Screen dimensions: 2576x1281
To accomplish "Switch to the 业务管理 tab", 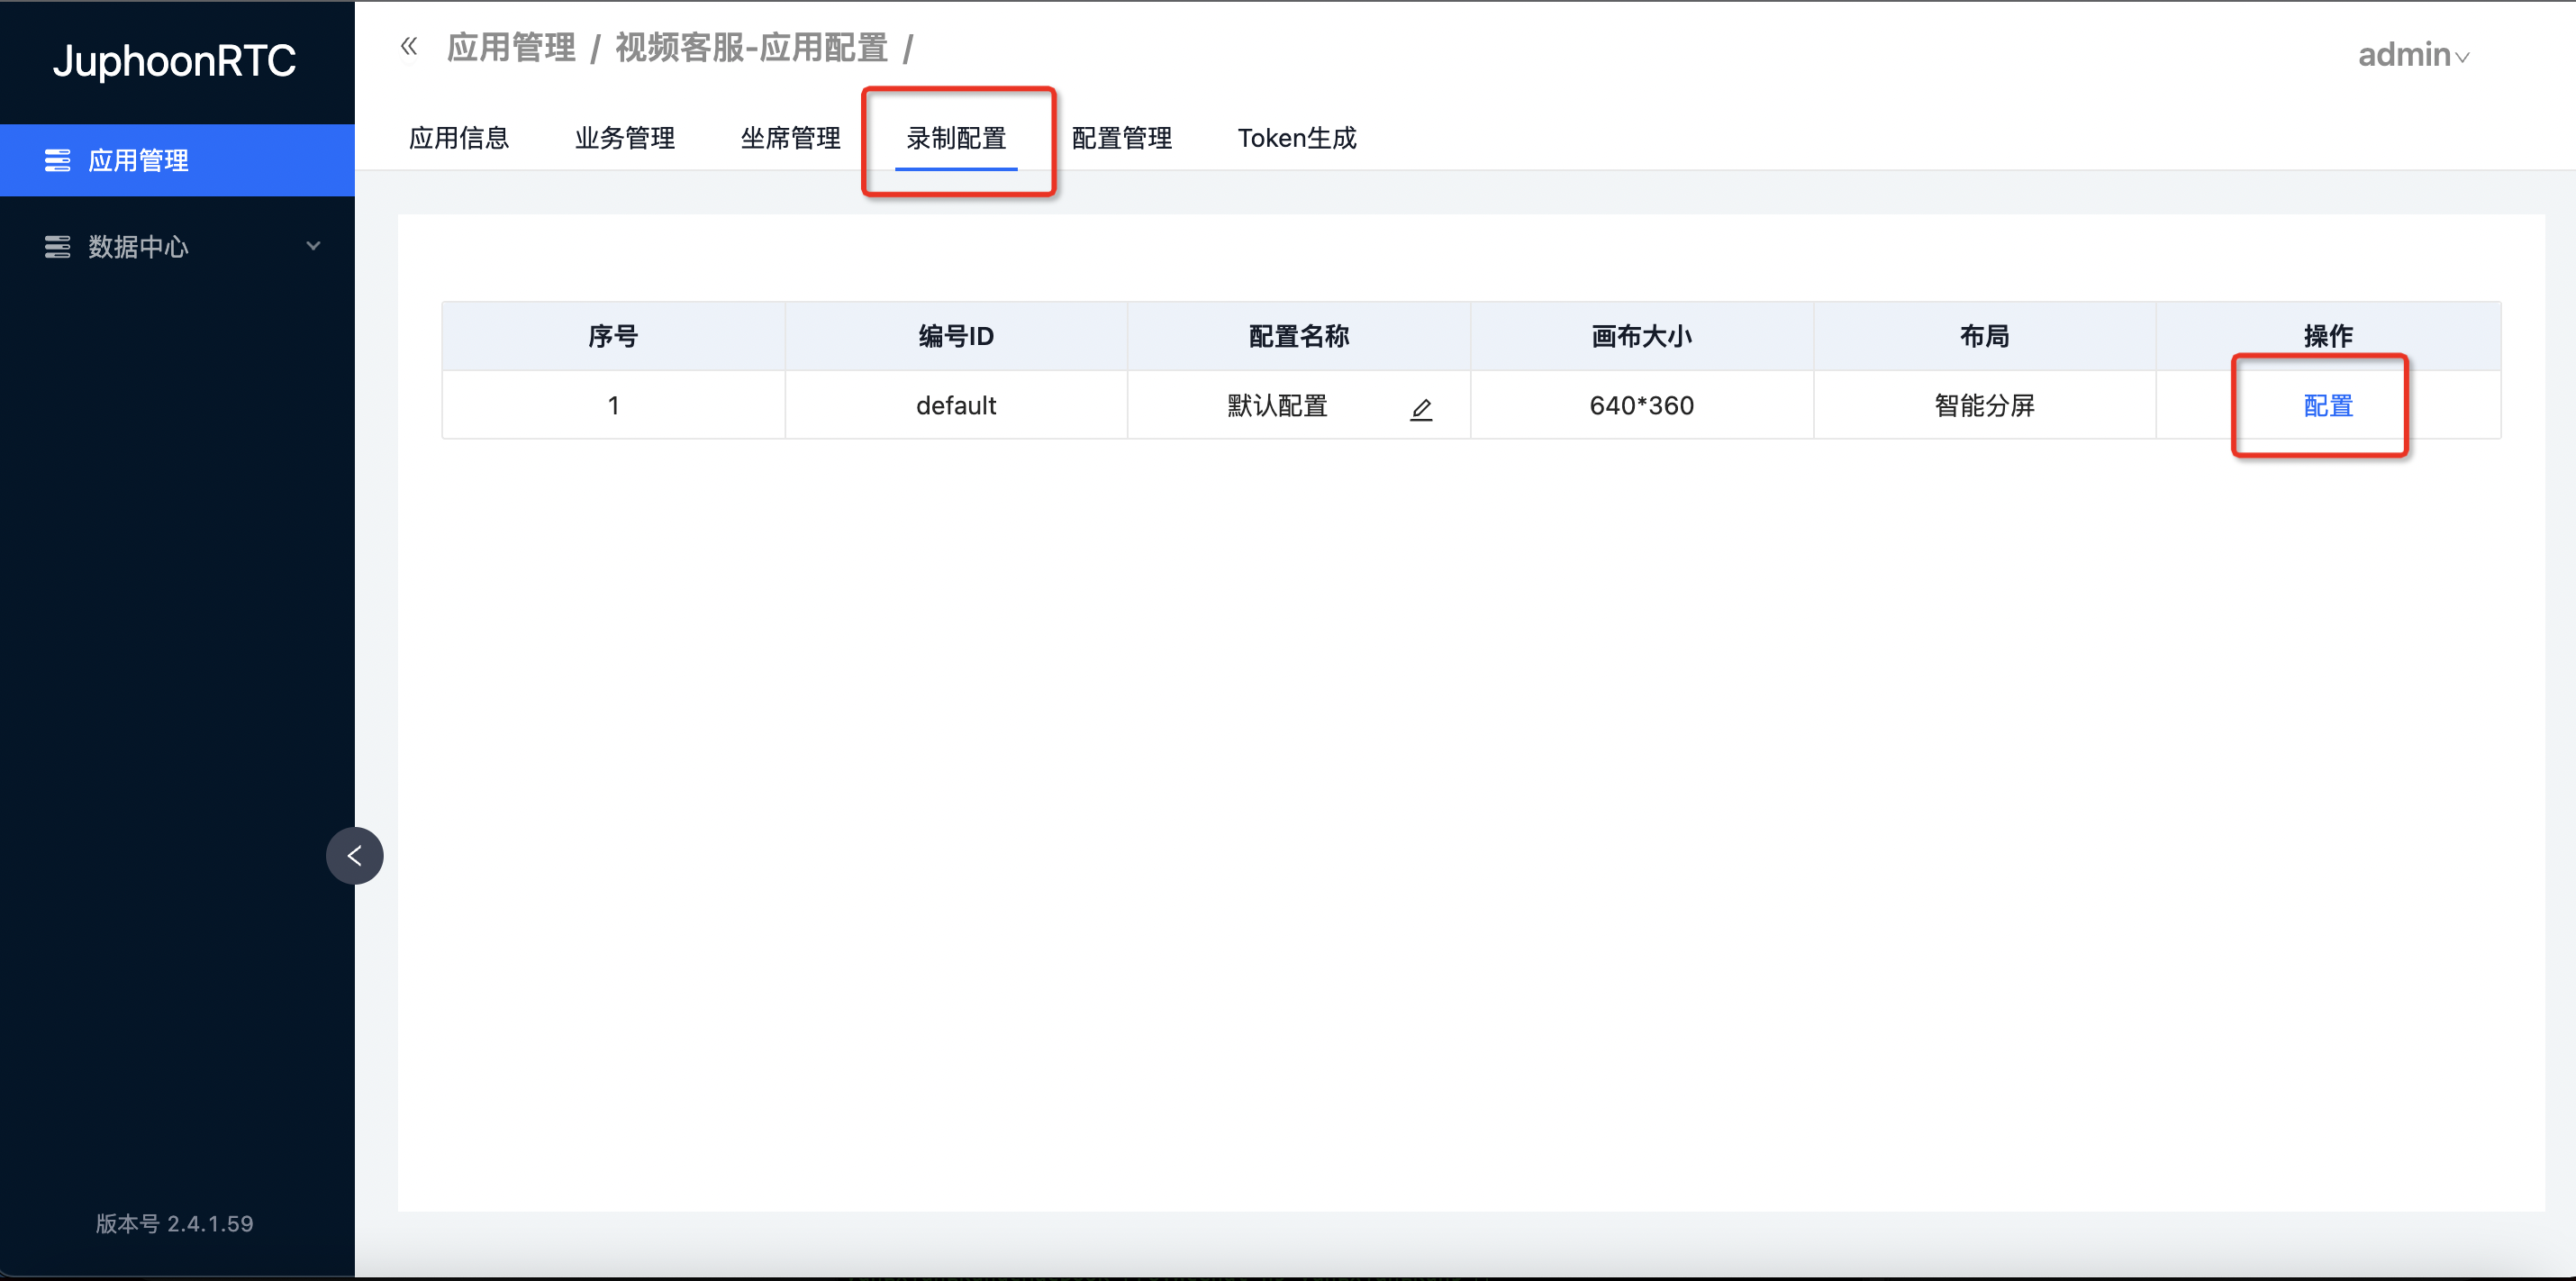I will pyautogui.click(x=625, y=138).
